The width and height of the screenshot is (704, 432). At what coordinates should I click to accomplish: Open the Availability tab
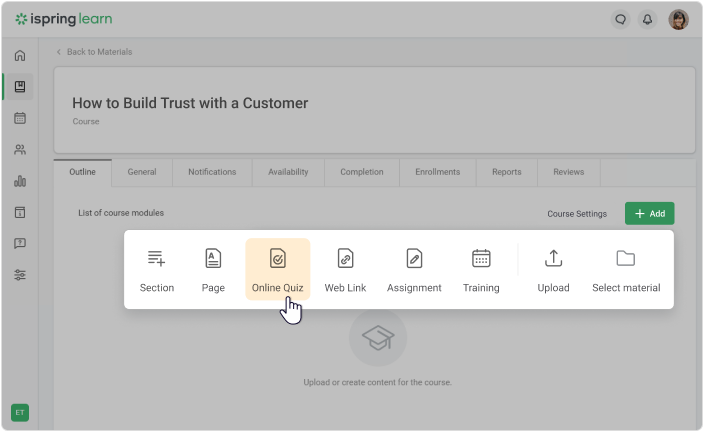[x=288, y=172]
